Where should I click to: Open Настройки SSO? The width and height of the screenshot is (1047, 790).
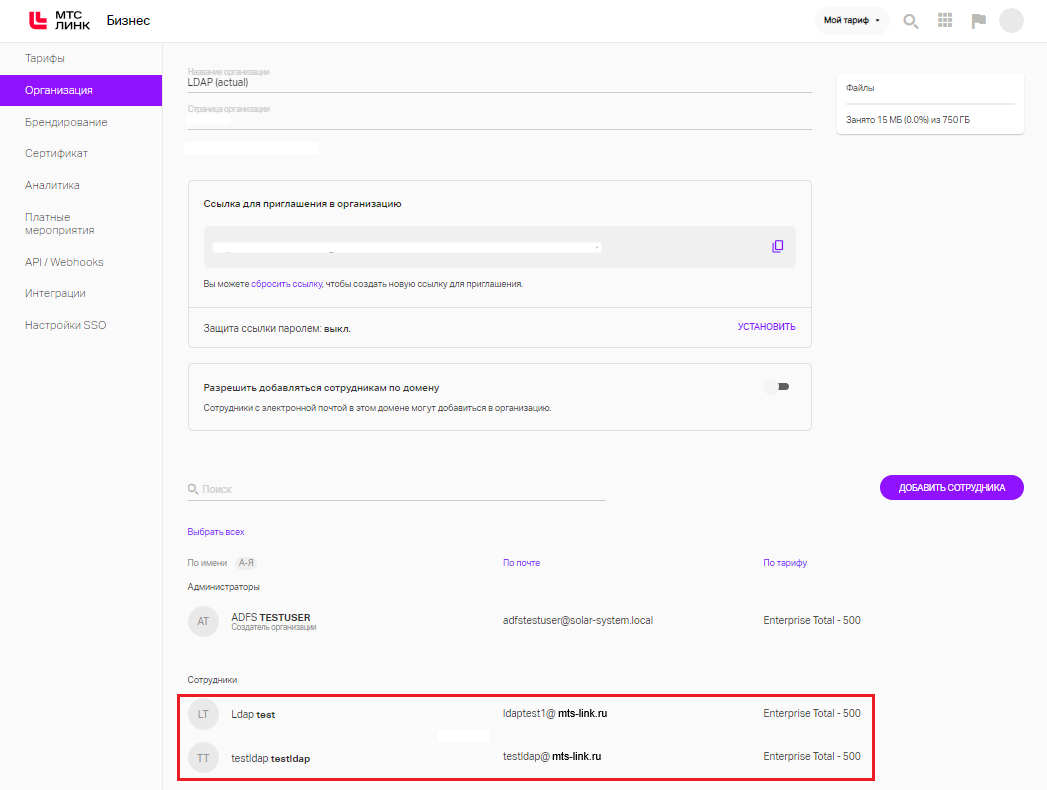click(65, 325)
